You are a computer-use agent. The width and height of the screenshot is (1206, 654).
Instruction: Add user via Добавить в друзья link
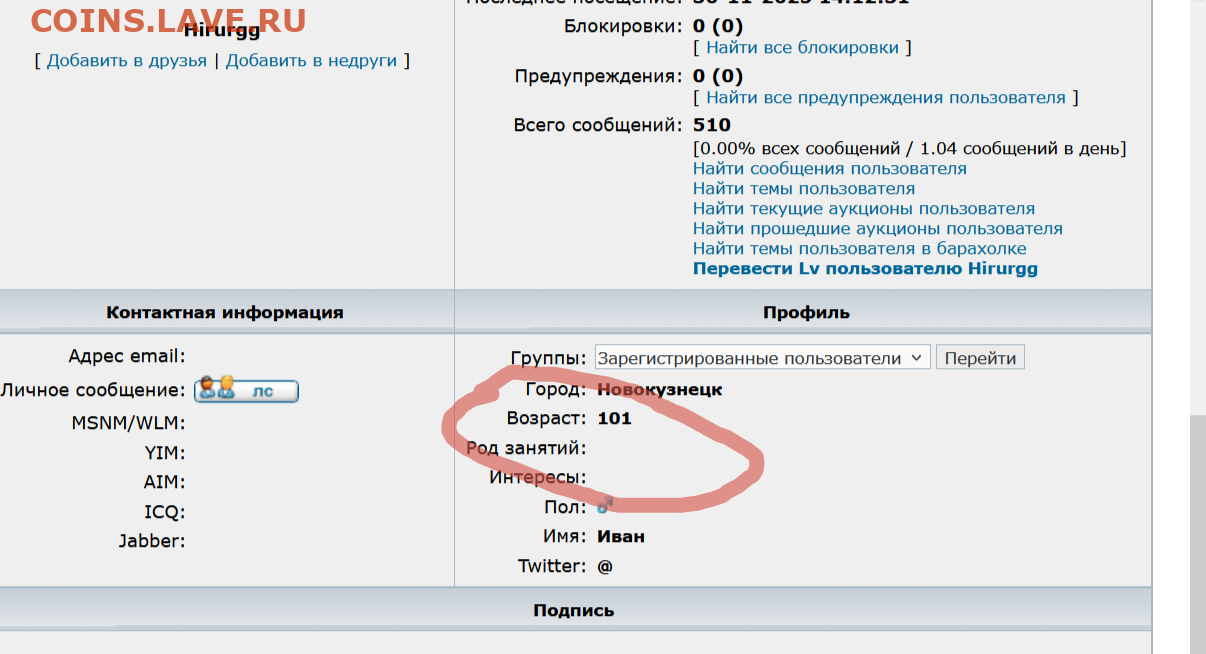point(127,61)
